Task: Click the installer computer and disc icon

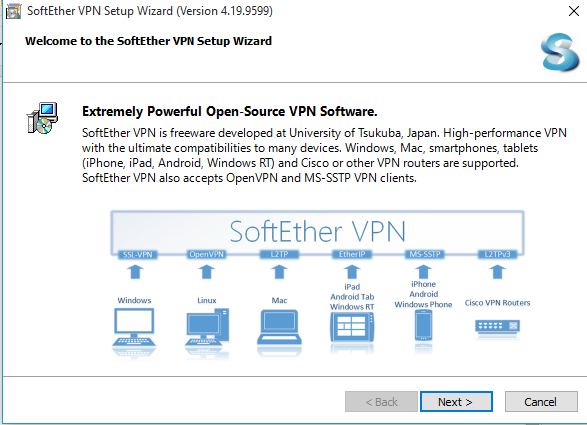Action: click(42, 118)
